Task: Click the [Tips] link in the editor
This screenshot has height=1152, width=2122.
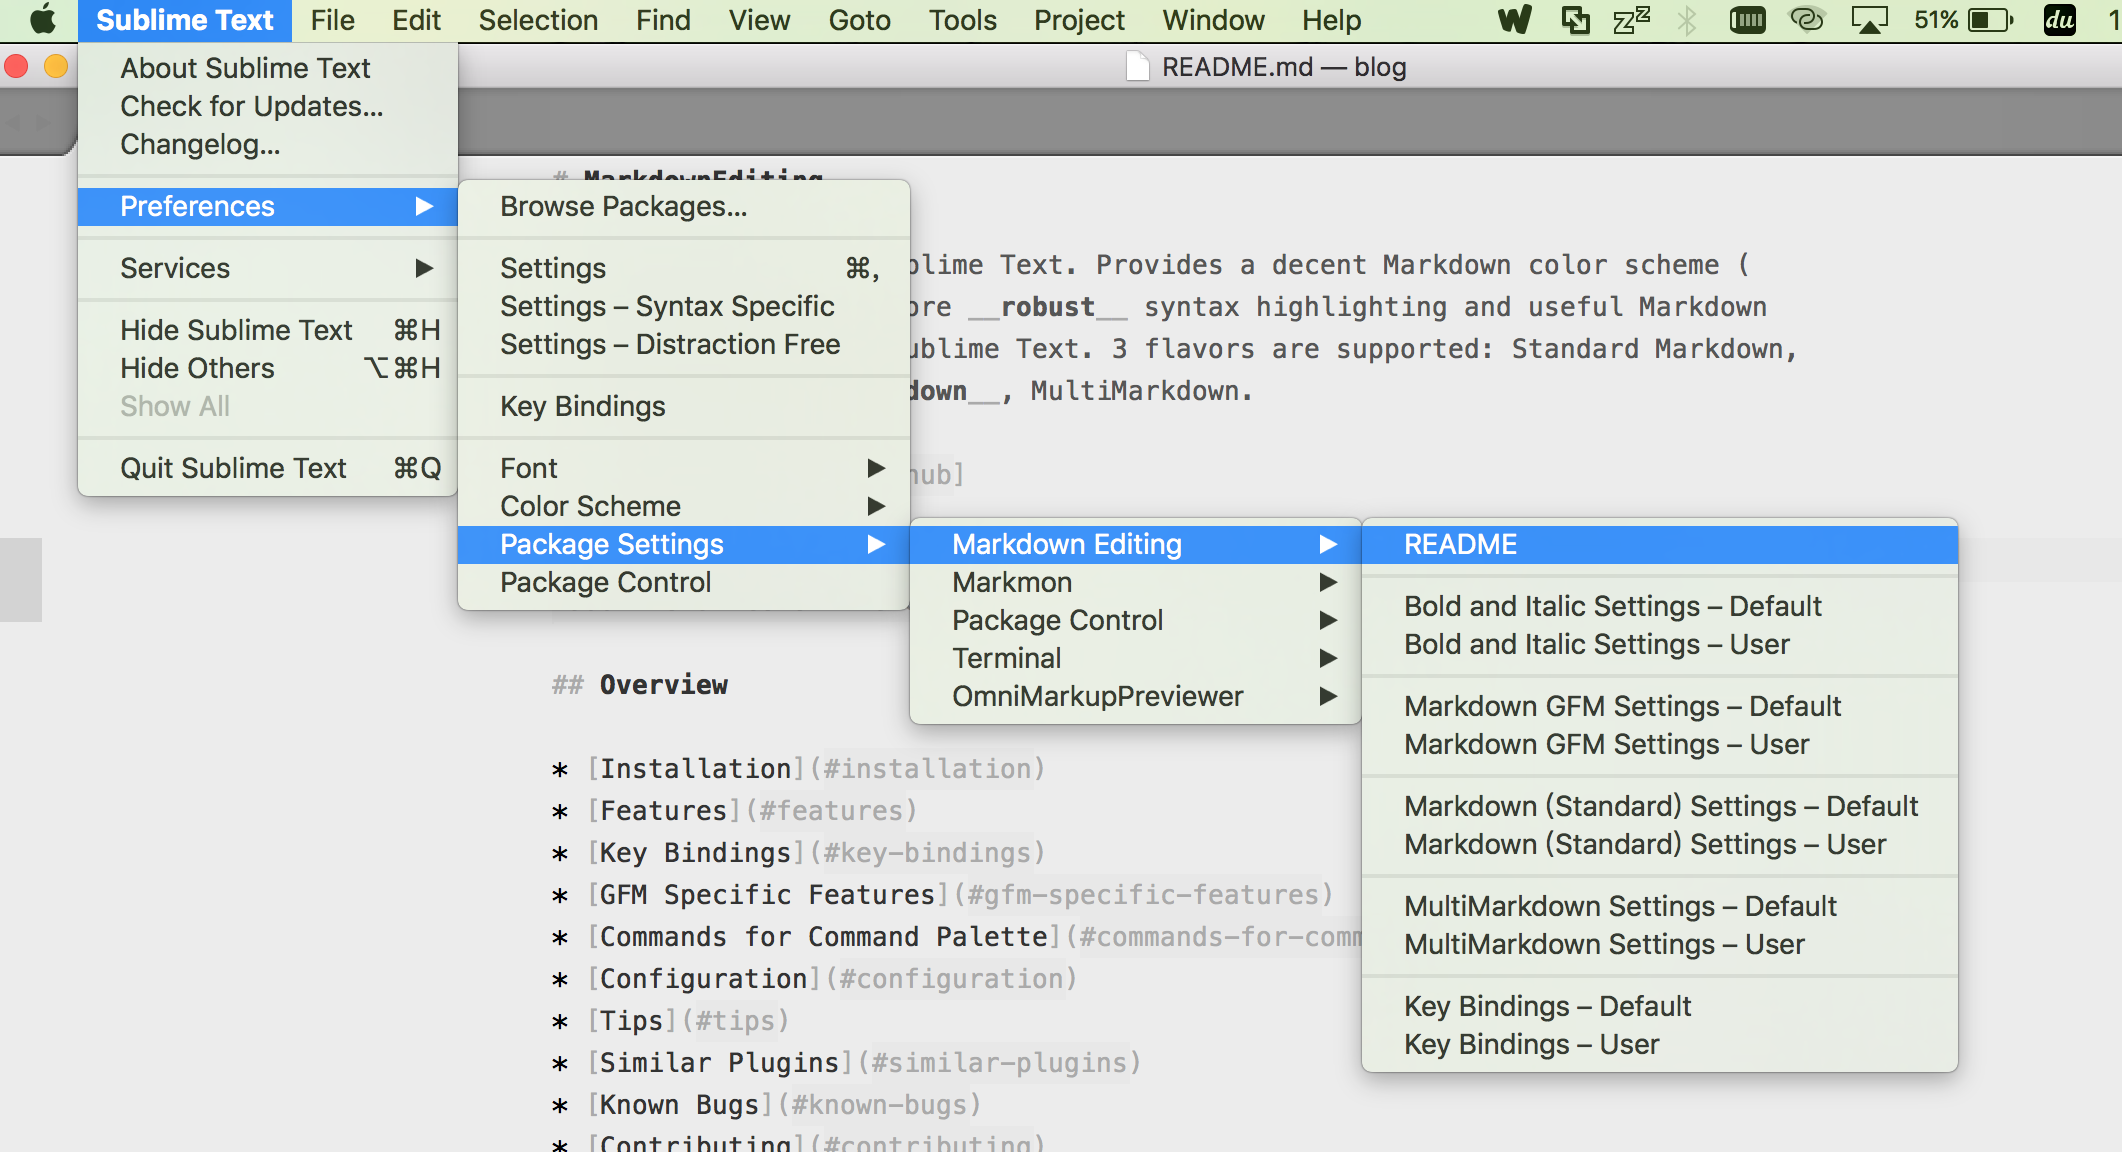Action: coord(632,1020)
